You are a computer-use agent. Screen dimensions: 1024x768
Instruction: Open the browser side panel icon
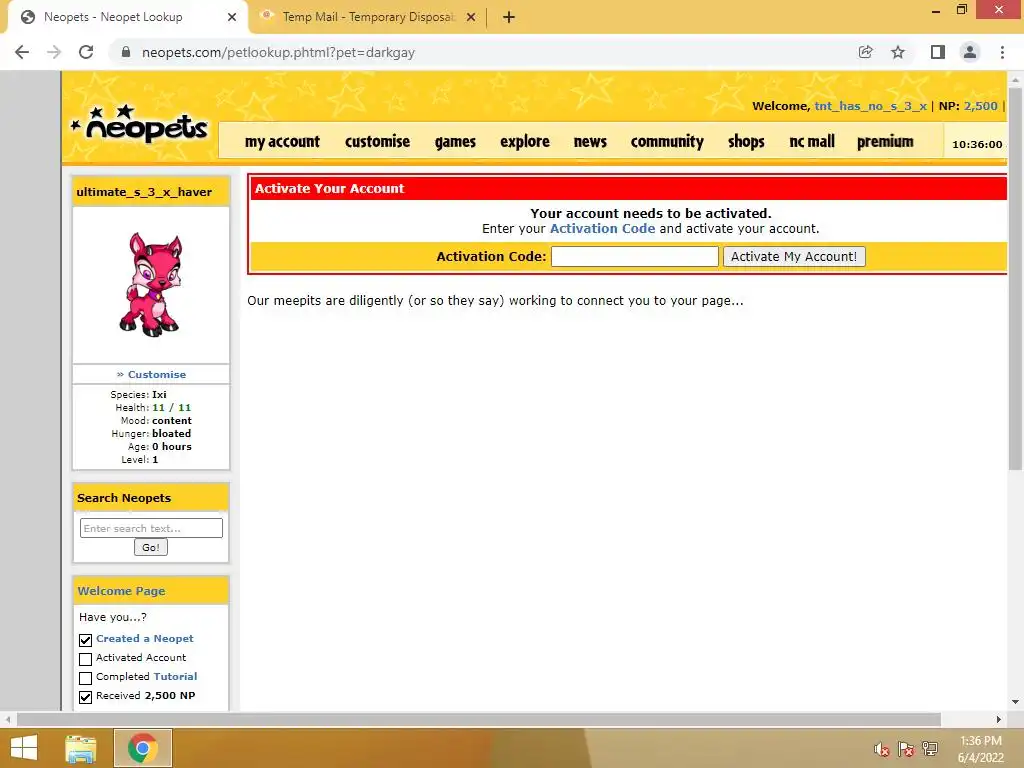click(938, 52)
